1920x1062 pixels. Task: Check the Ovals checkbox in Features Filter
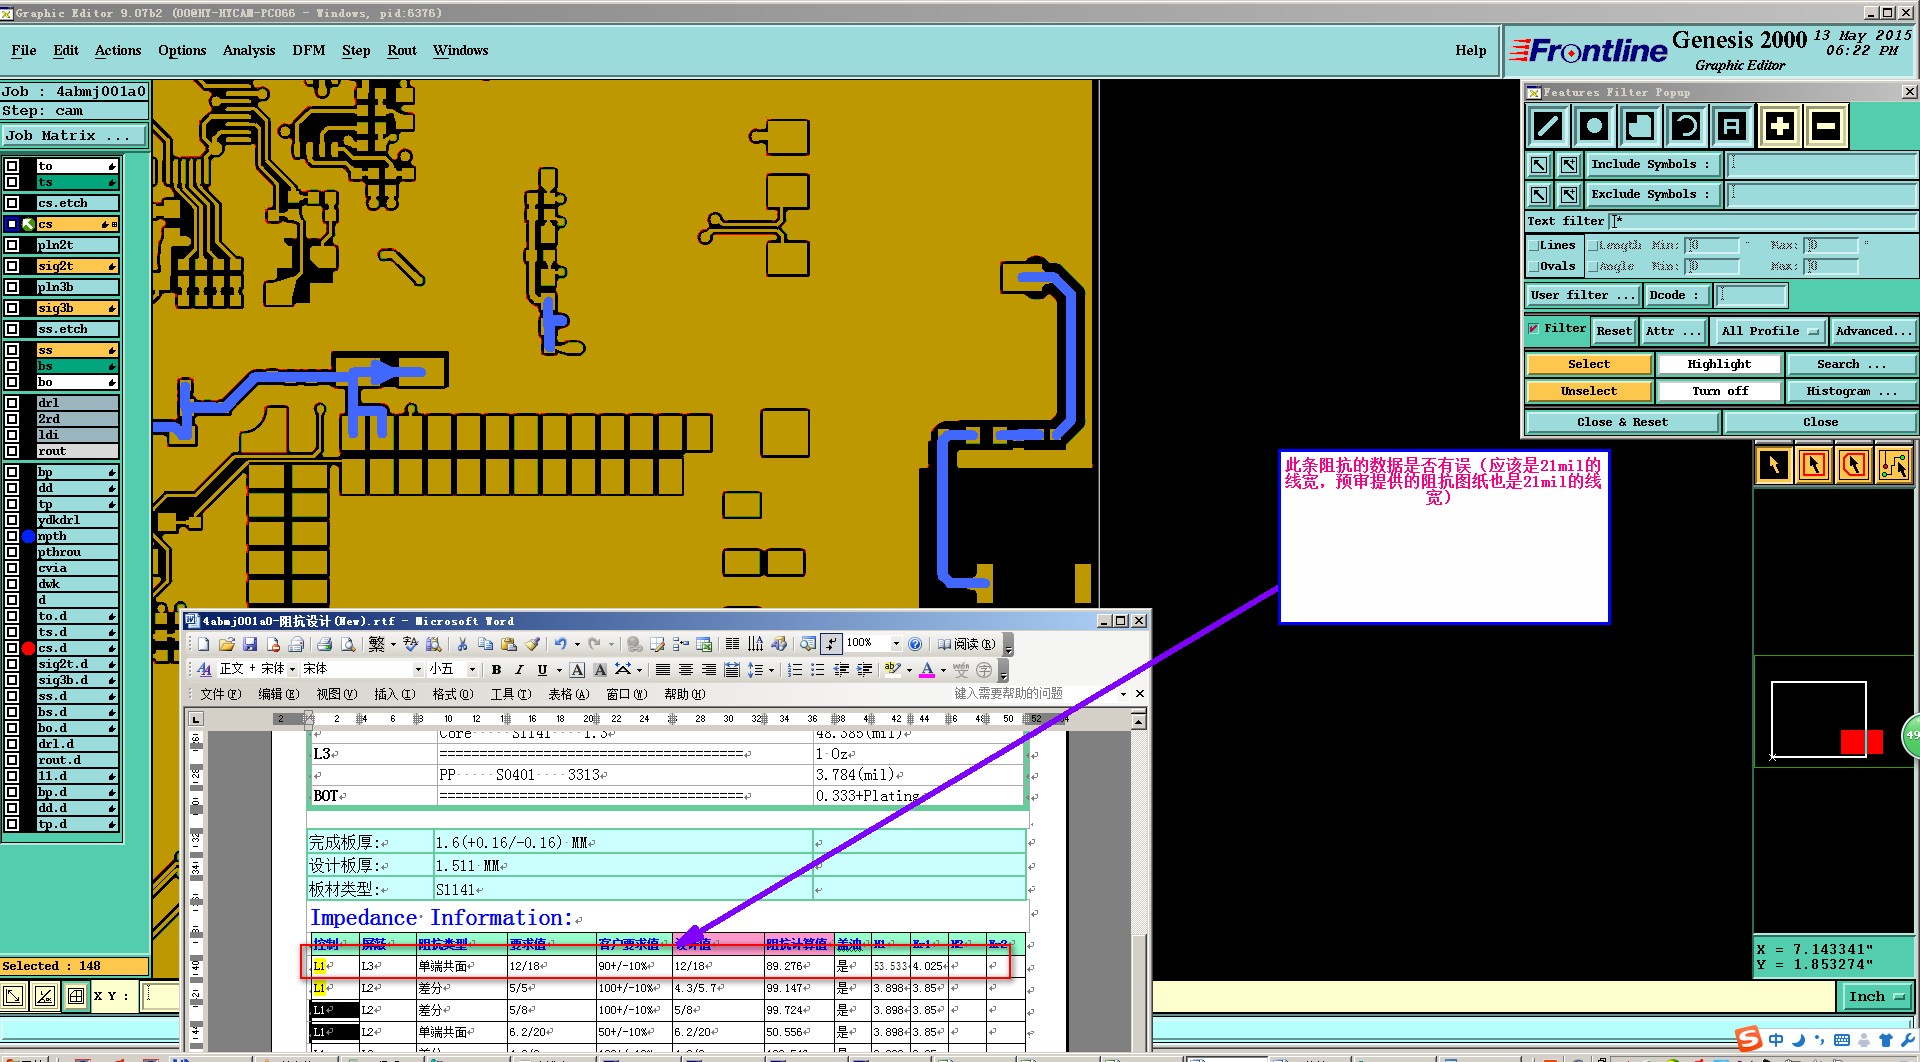pyautogui.click(x=1533, y=266)
